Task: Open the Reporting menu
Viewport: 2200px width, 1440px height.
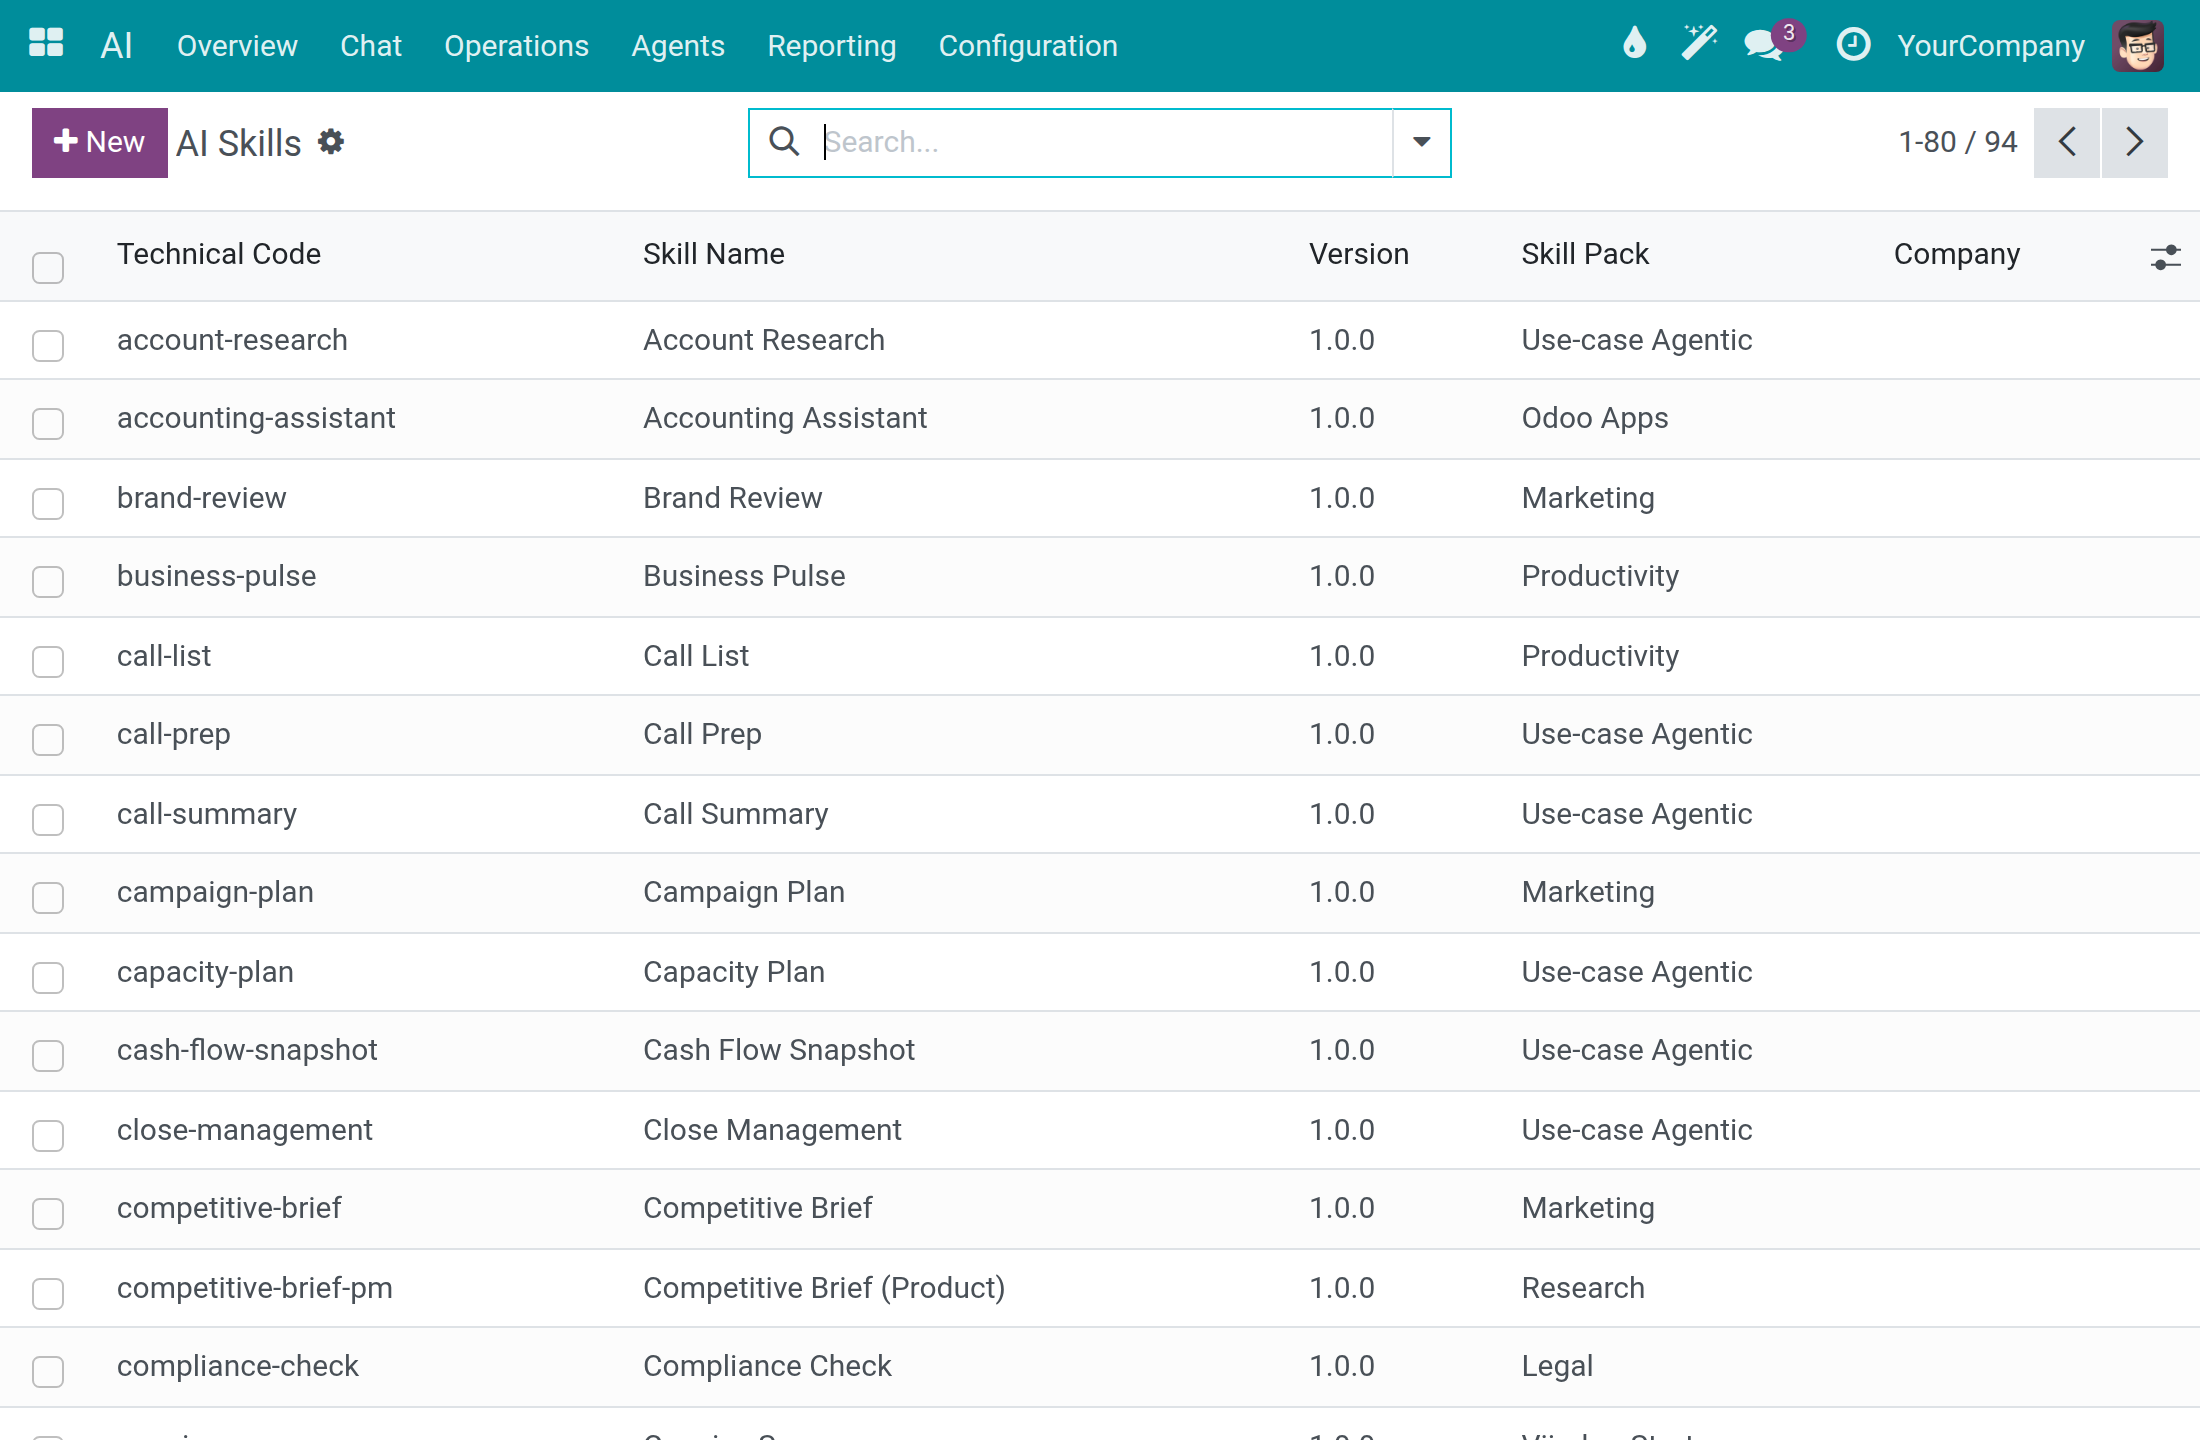Action: click(831, 46)
